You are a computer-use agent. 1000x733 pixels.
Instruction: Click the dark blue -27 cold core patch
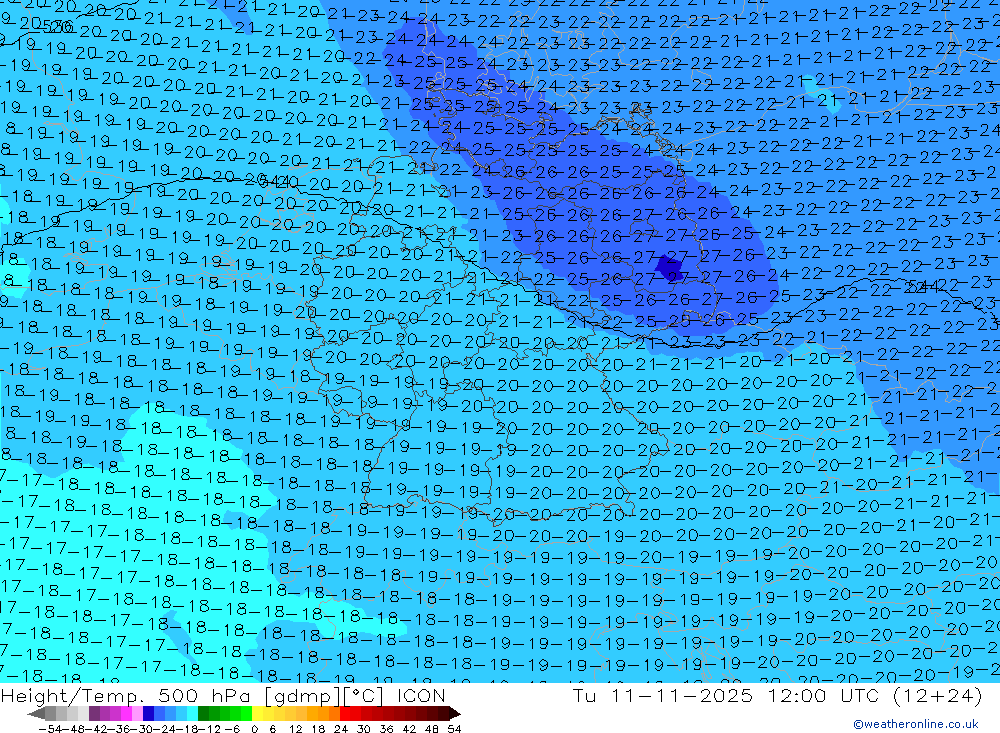click(x=670, y=267)
